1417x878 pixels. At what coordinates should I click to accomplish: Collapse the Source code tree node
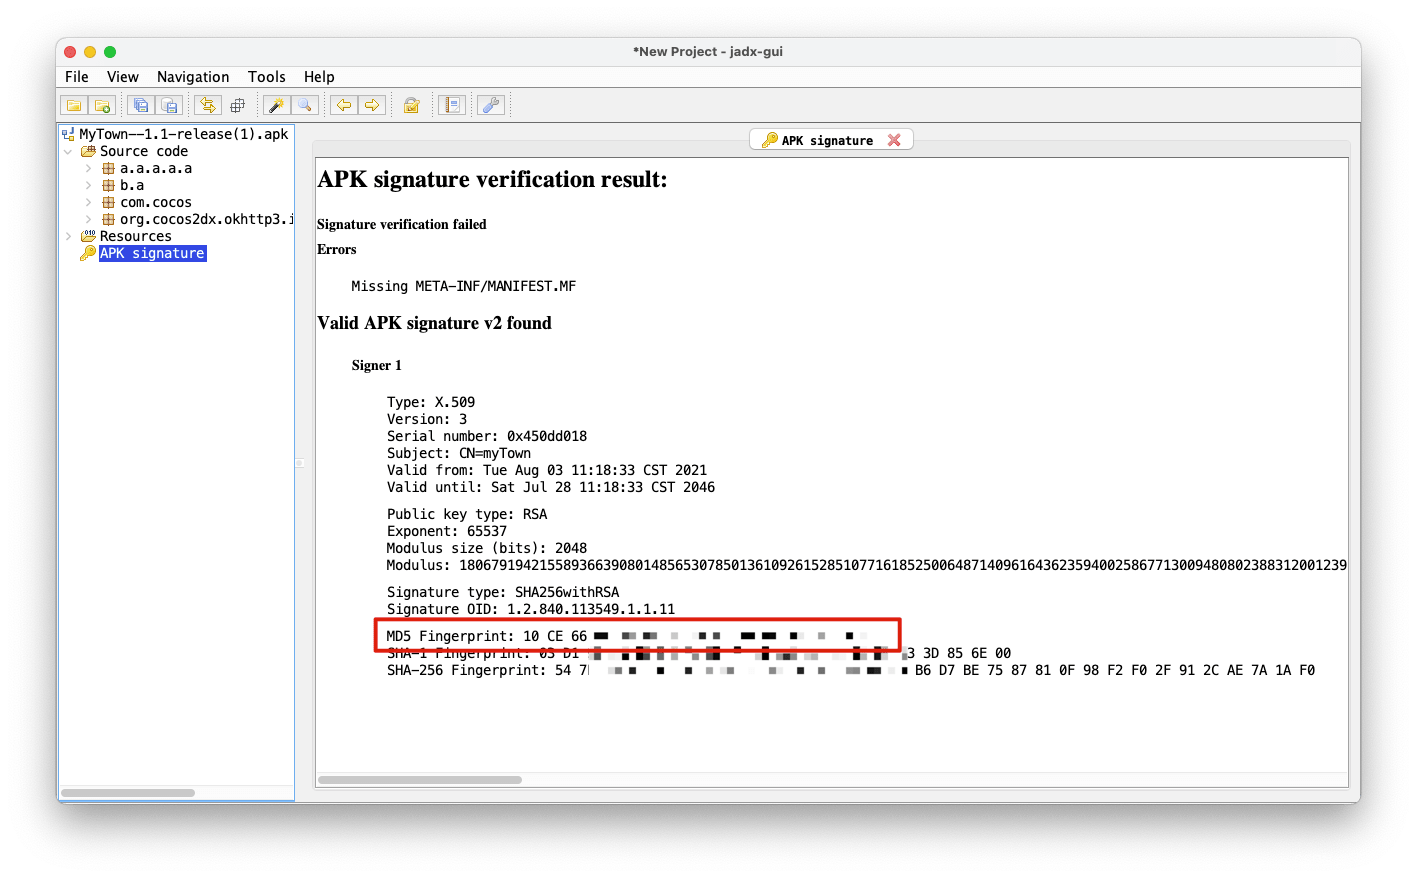[68, 152]
